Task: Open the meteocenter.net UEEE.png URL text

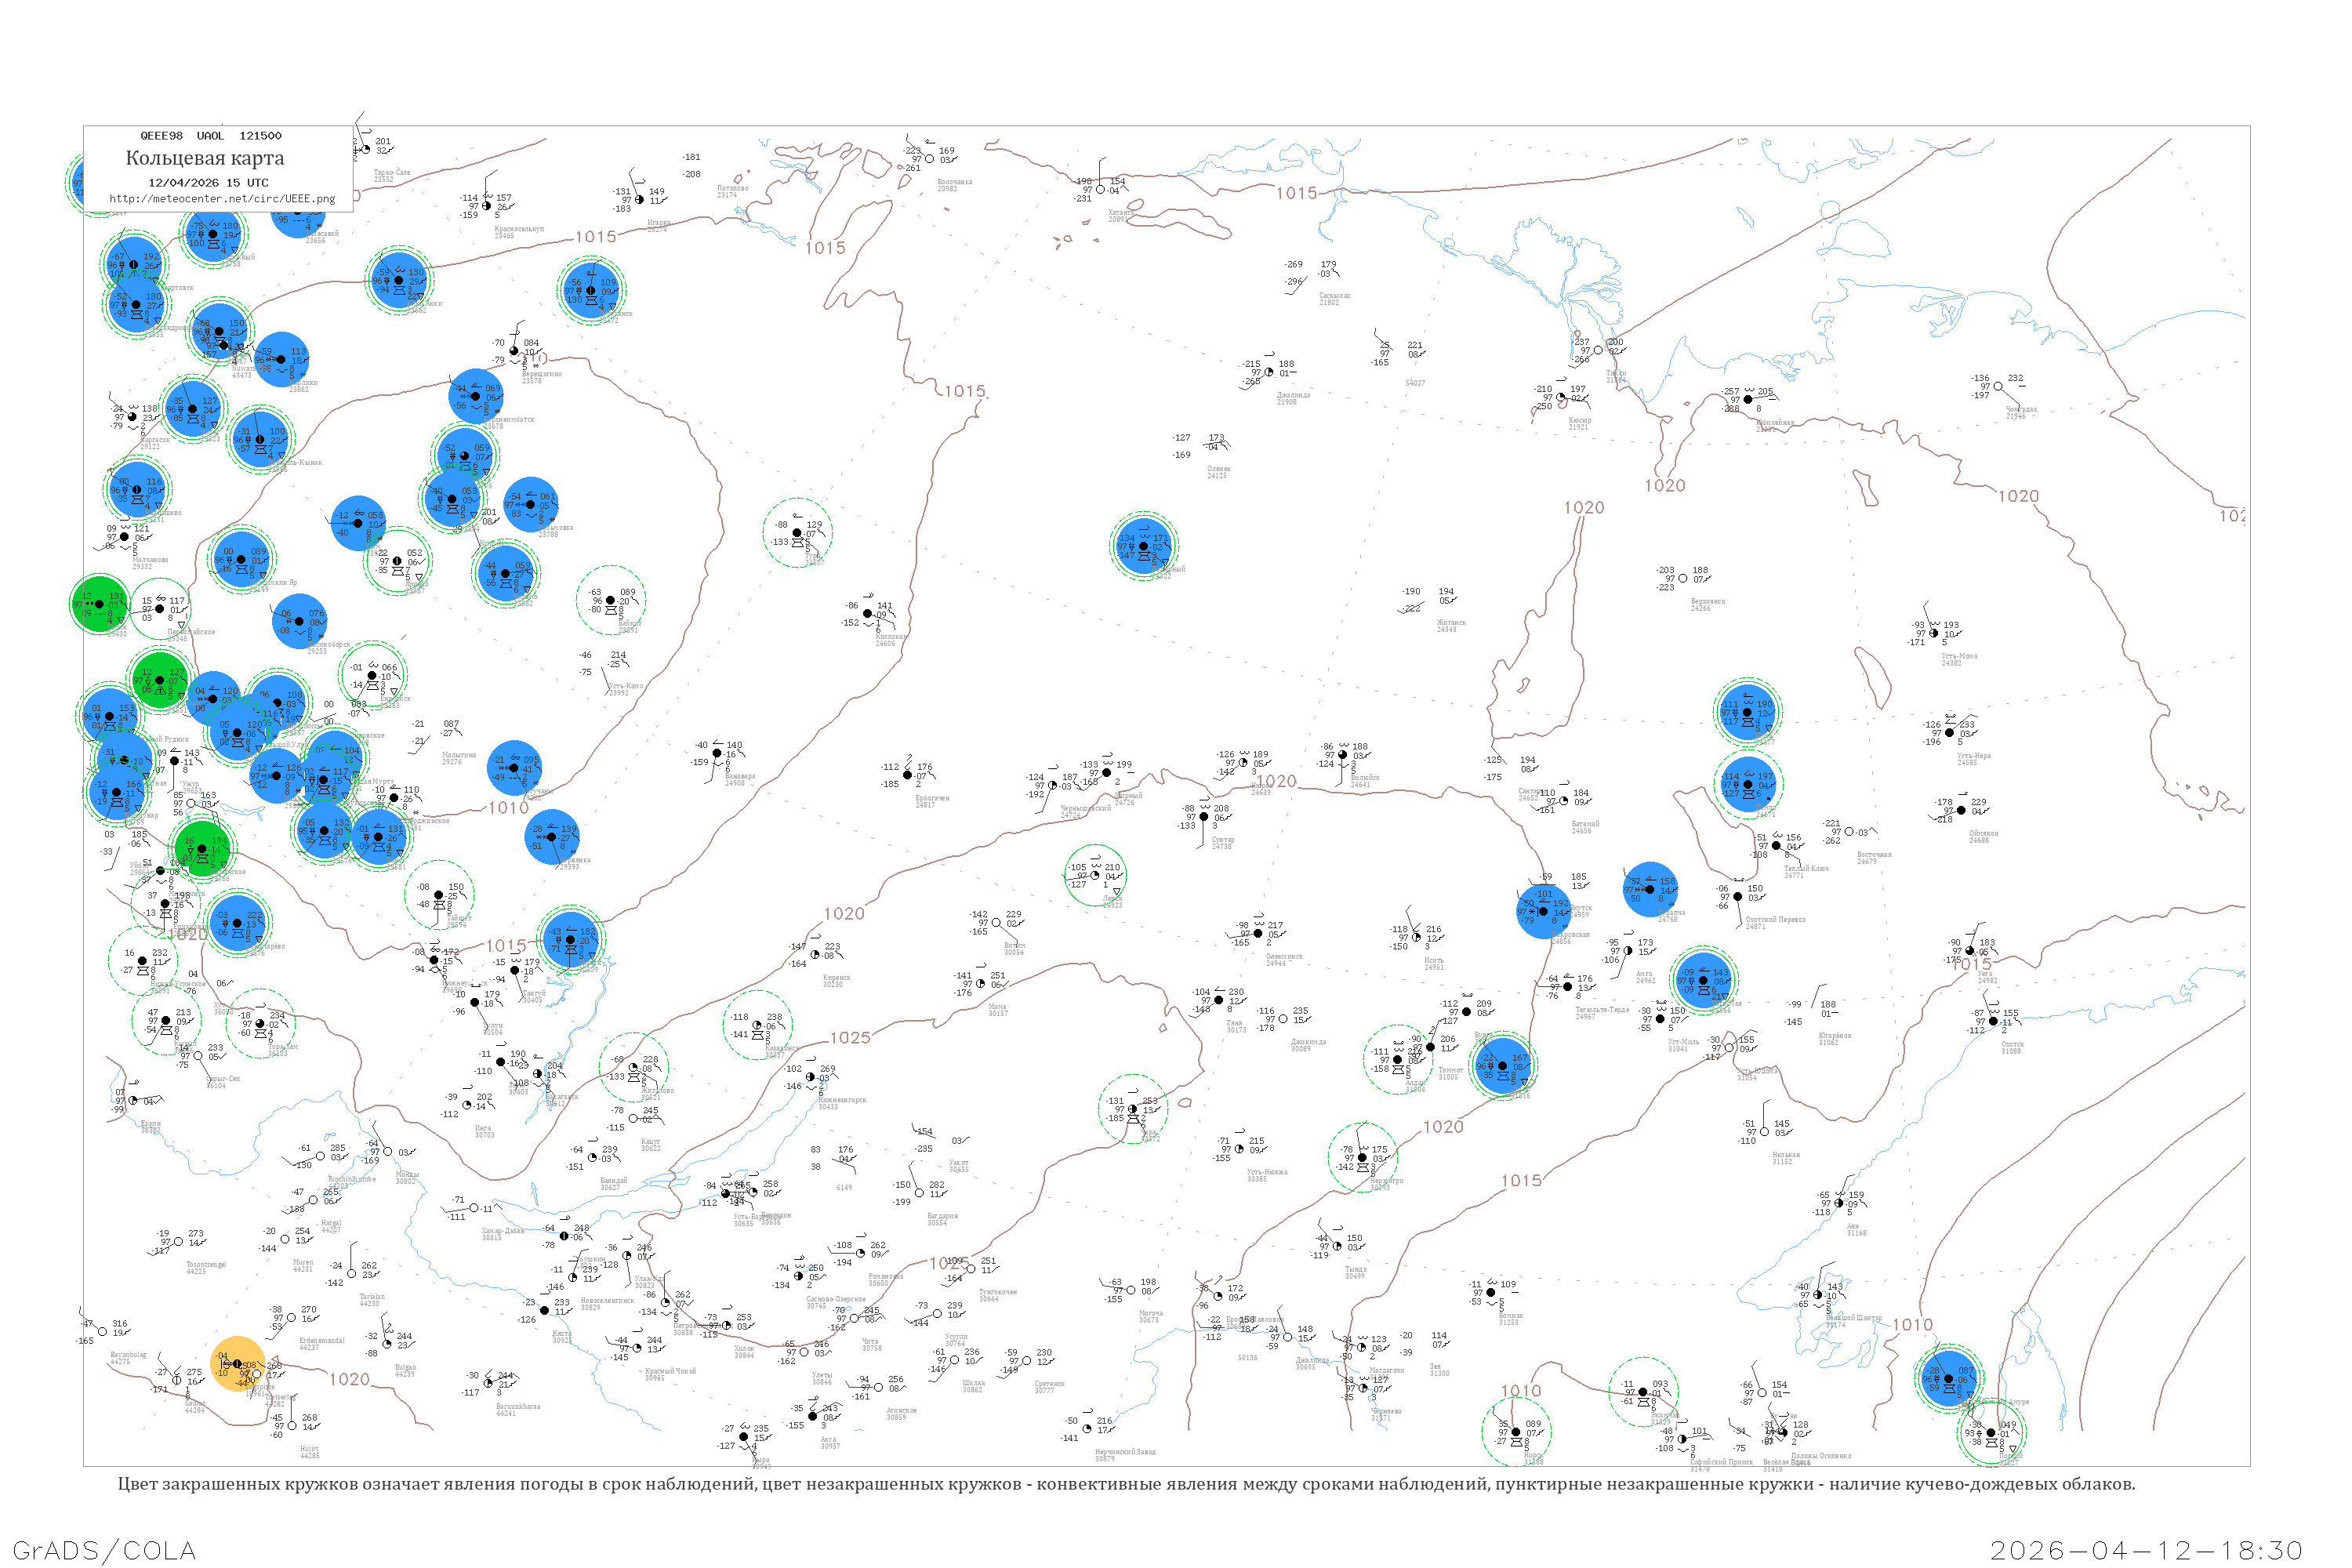Action: (222, 198)
